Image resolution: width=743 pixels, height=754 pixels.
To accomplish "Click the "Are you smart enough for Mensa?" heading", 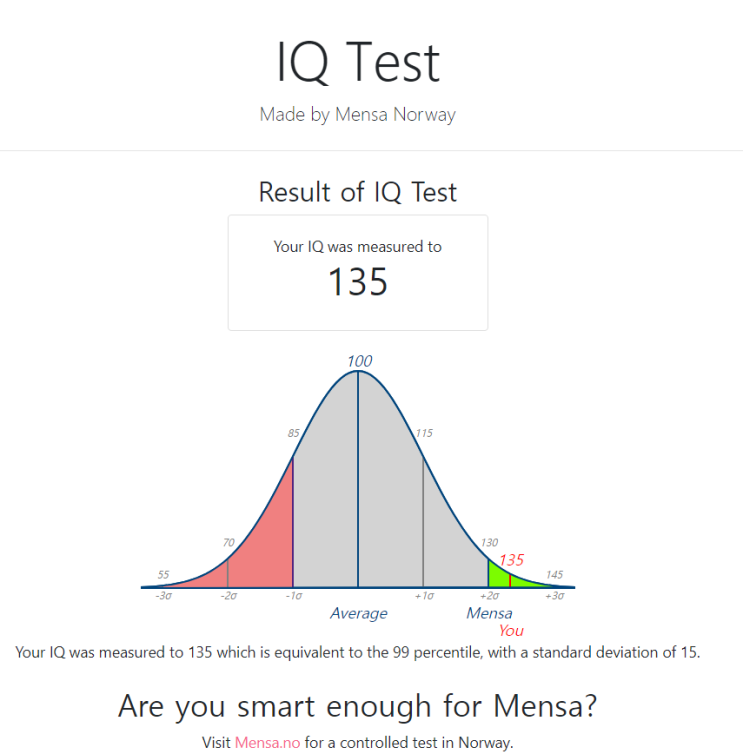I will (x=357, y=707).
